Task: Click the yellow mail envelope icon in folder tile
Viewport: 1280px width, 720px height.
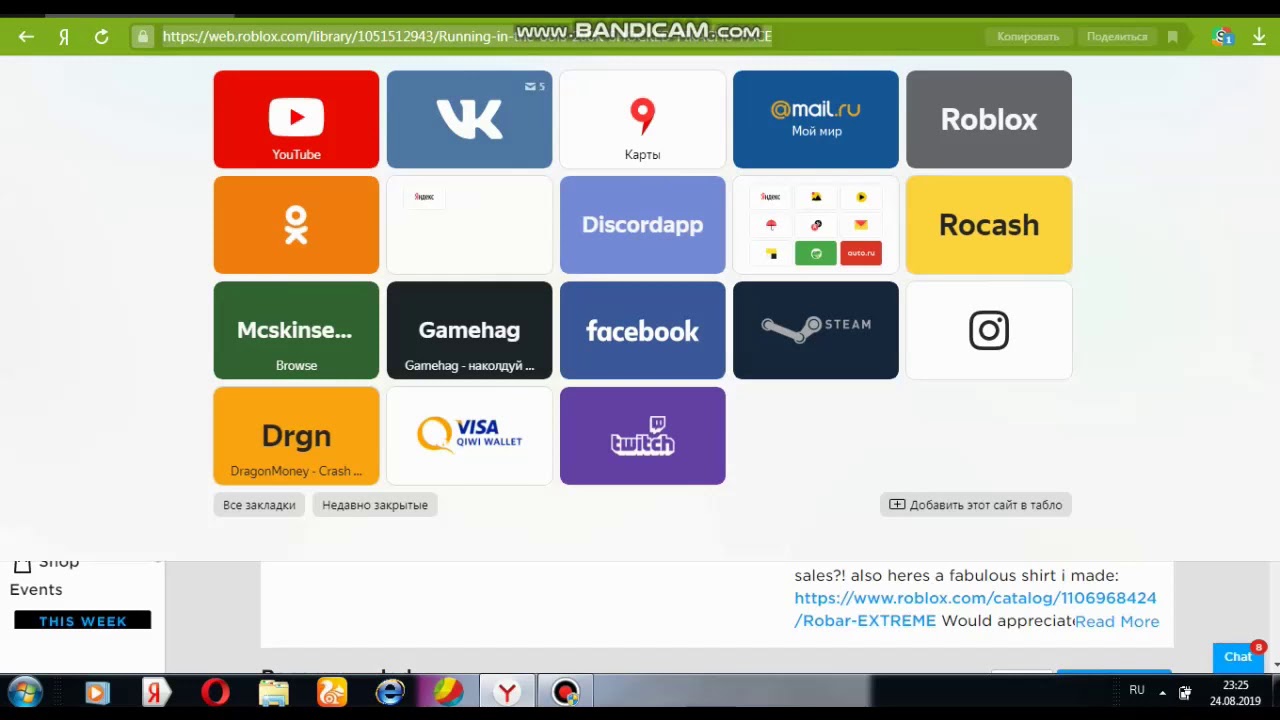Action: coord(861,225)
